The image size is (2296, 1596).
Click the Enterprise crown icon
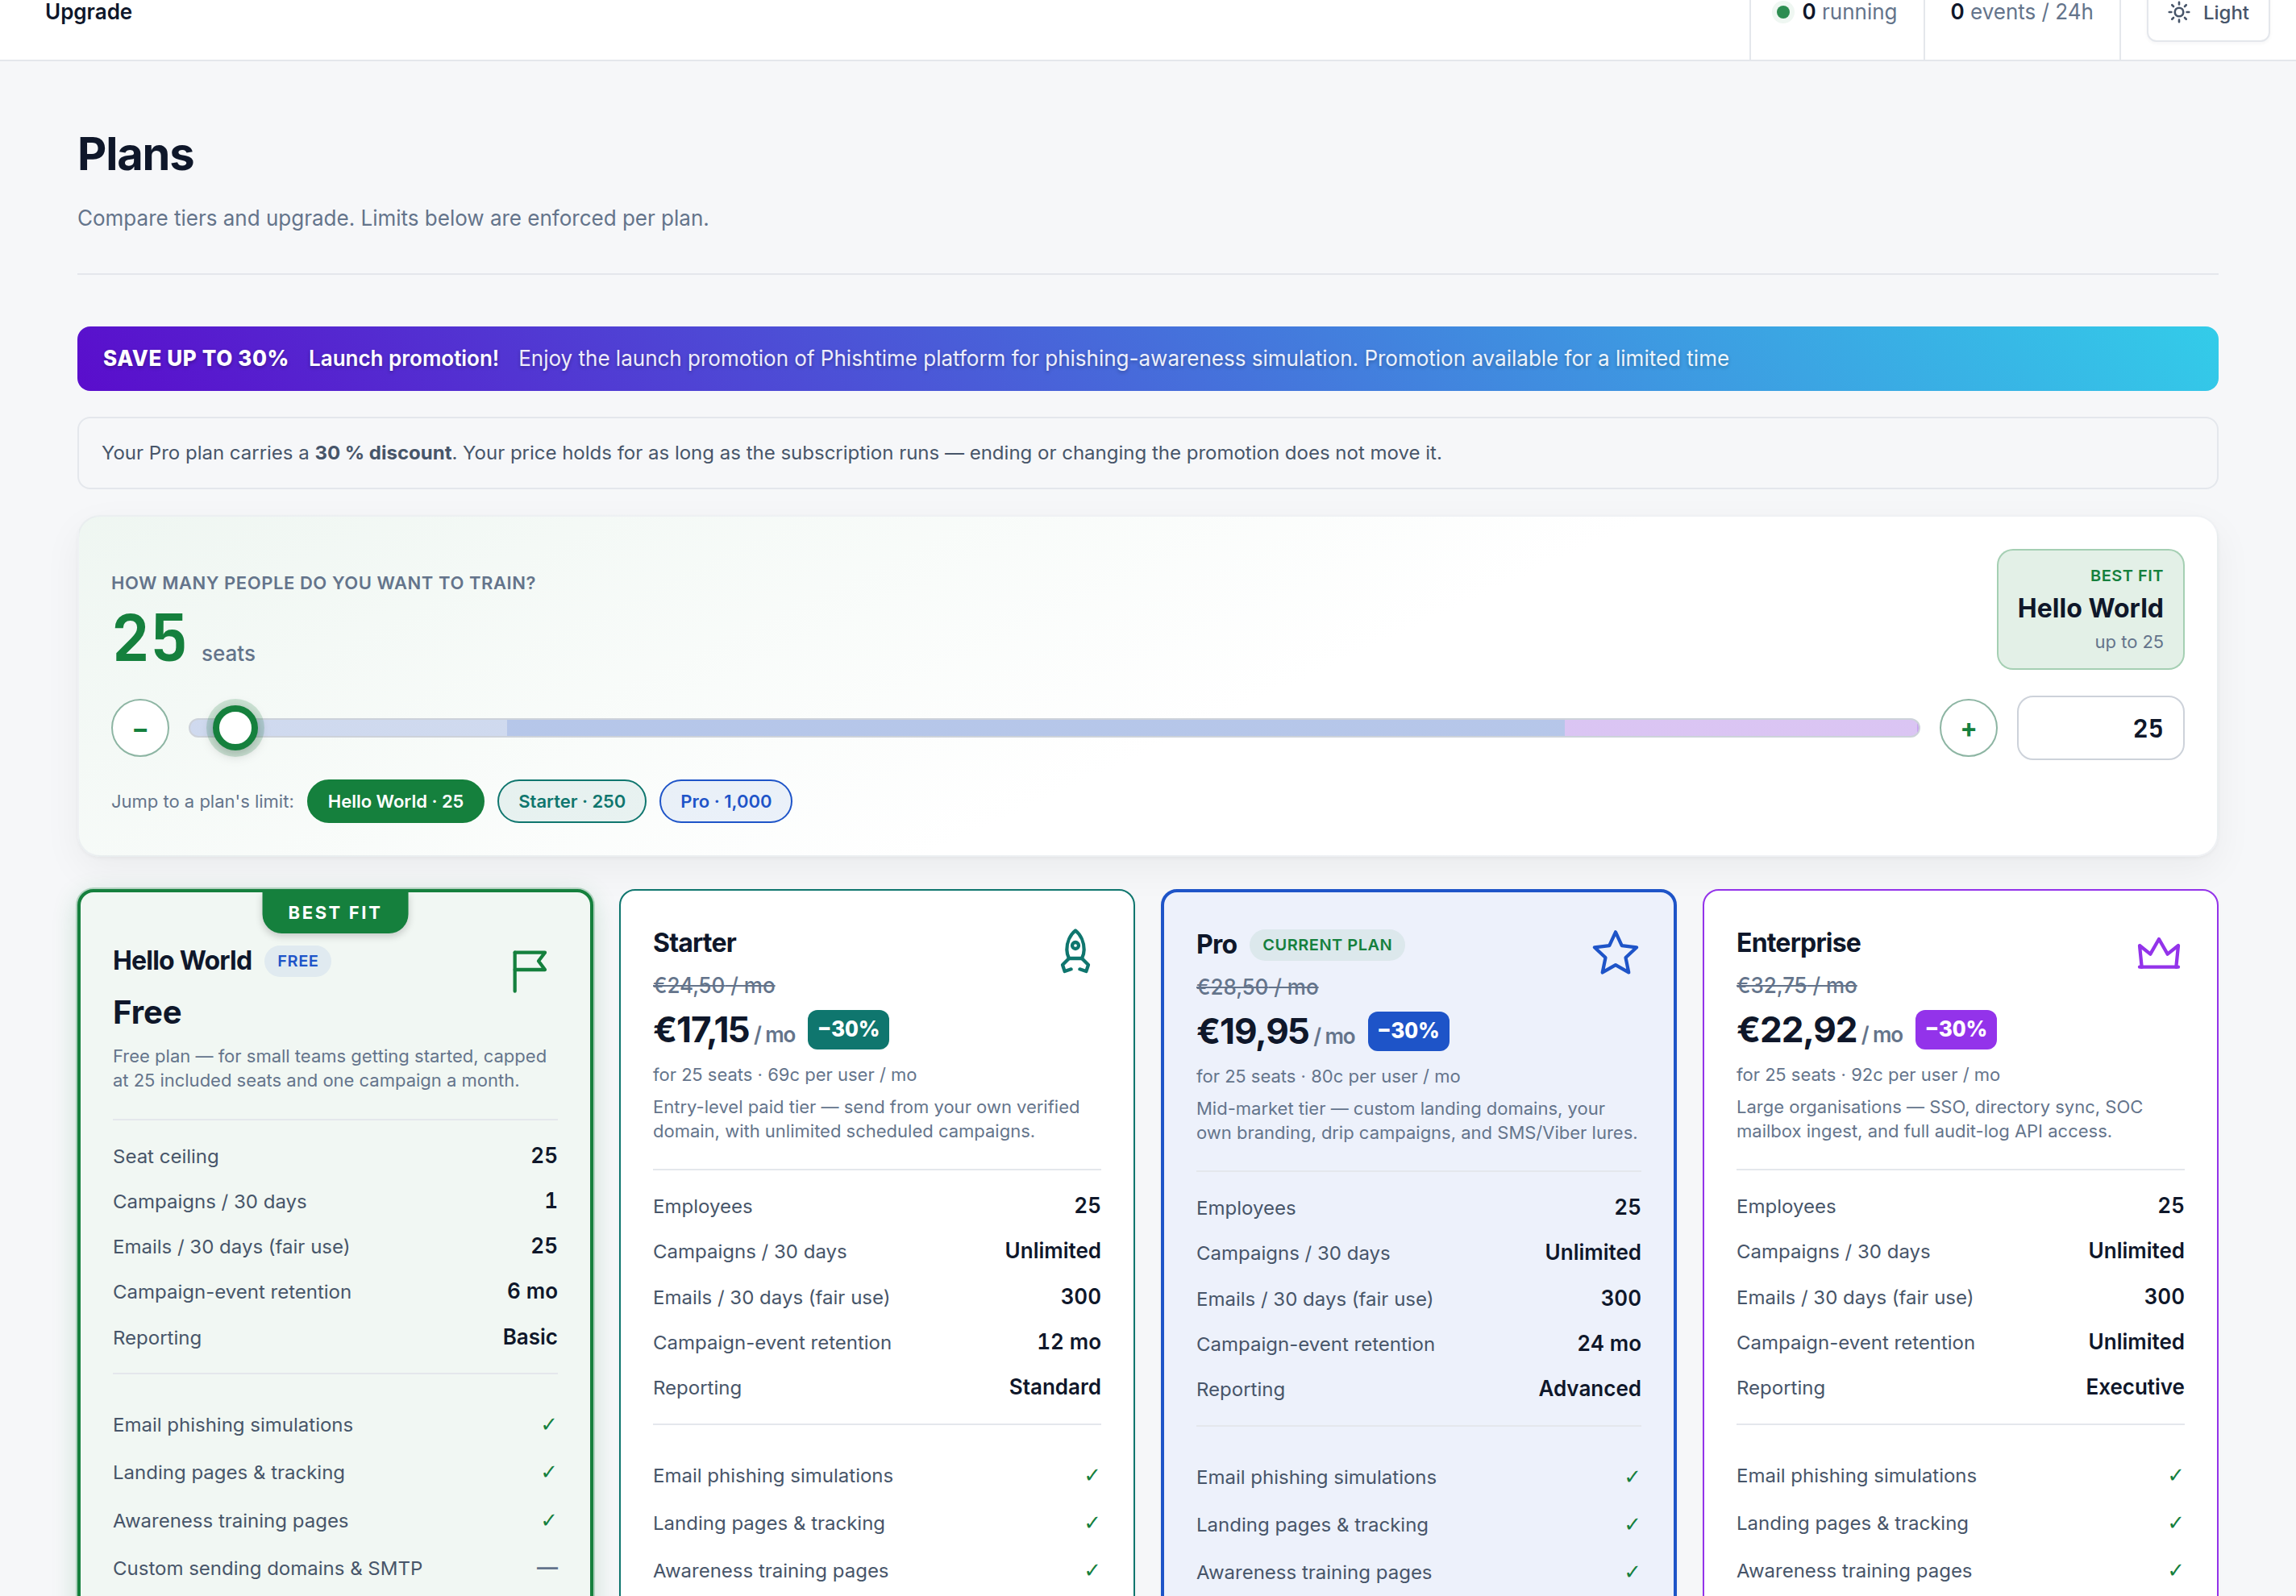coord(2158,953)
